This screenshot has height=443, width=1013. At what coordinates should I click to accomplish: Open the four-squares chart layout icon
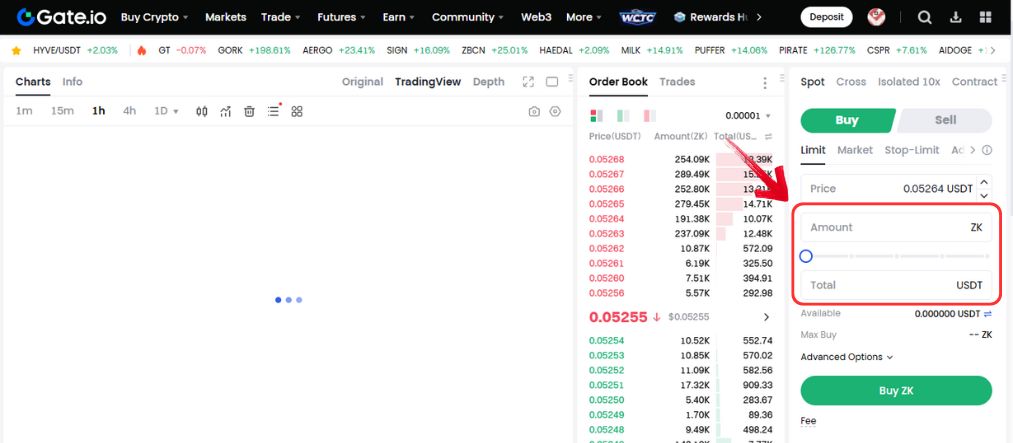[x=297, y=112]
